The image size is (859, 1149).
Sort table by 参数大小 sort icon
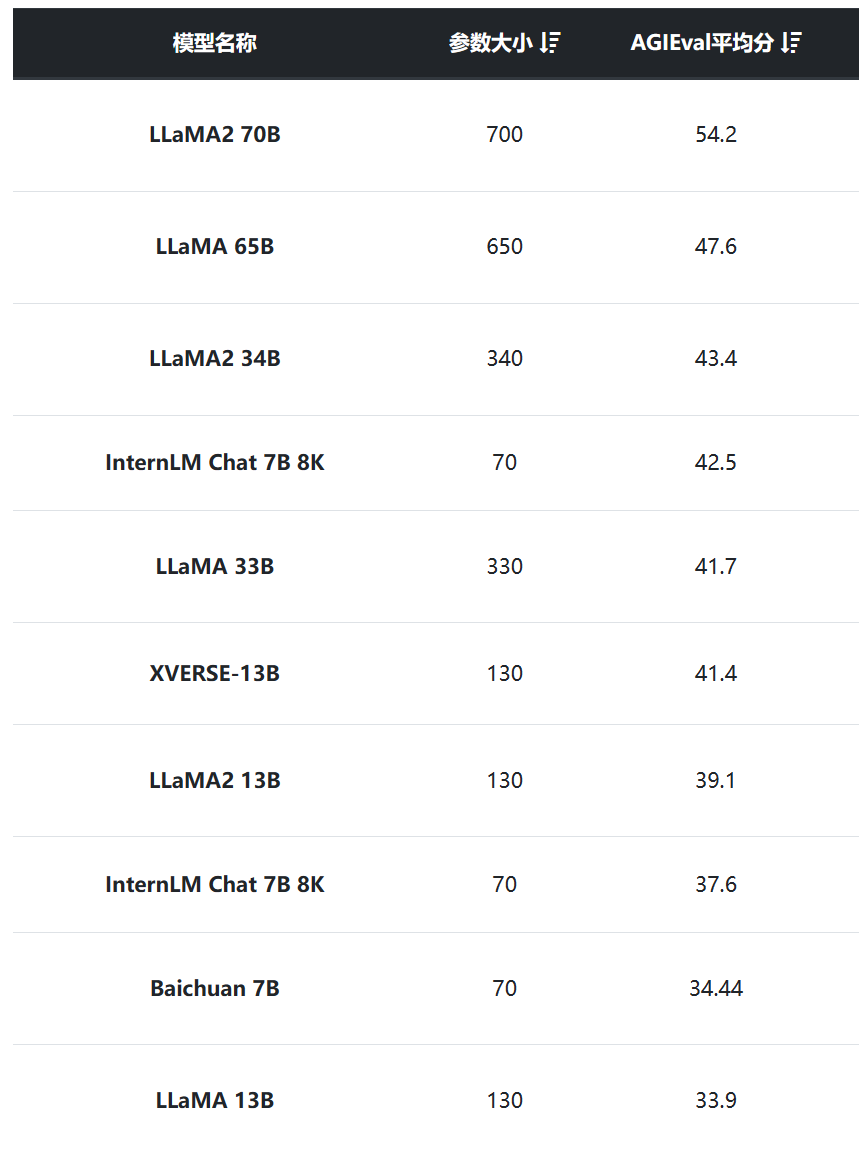click(x=550, y=43)
